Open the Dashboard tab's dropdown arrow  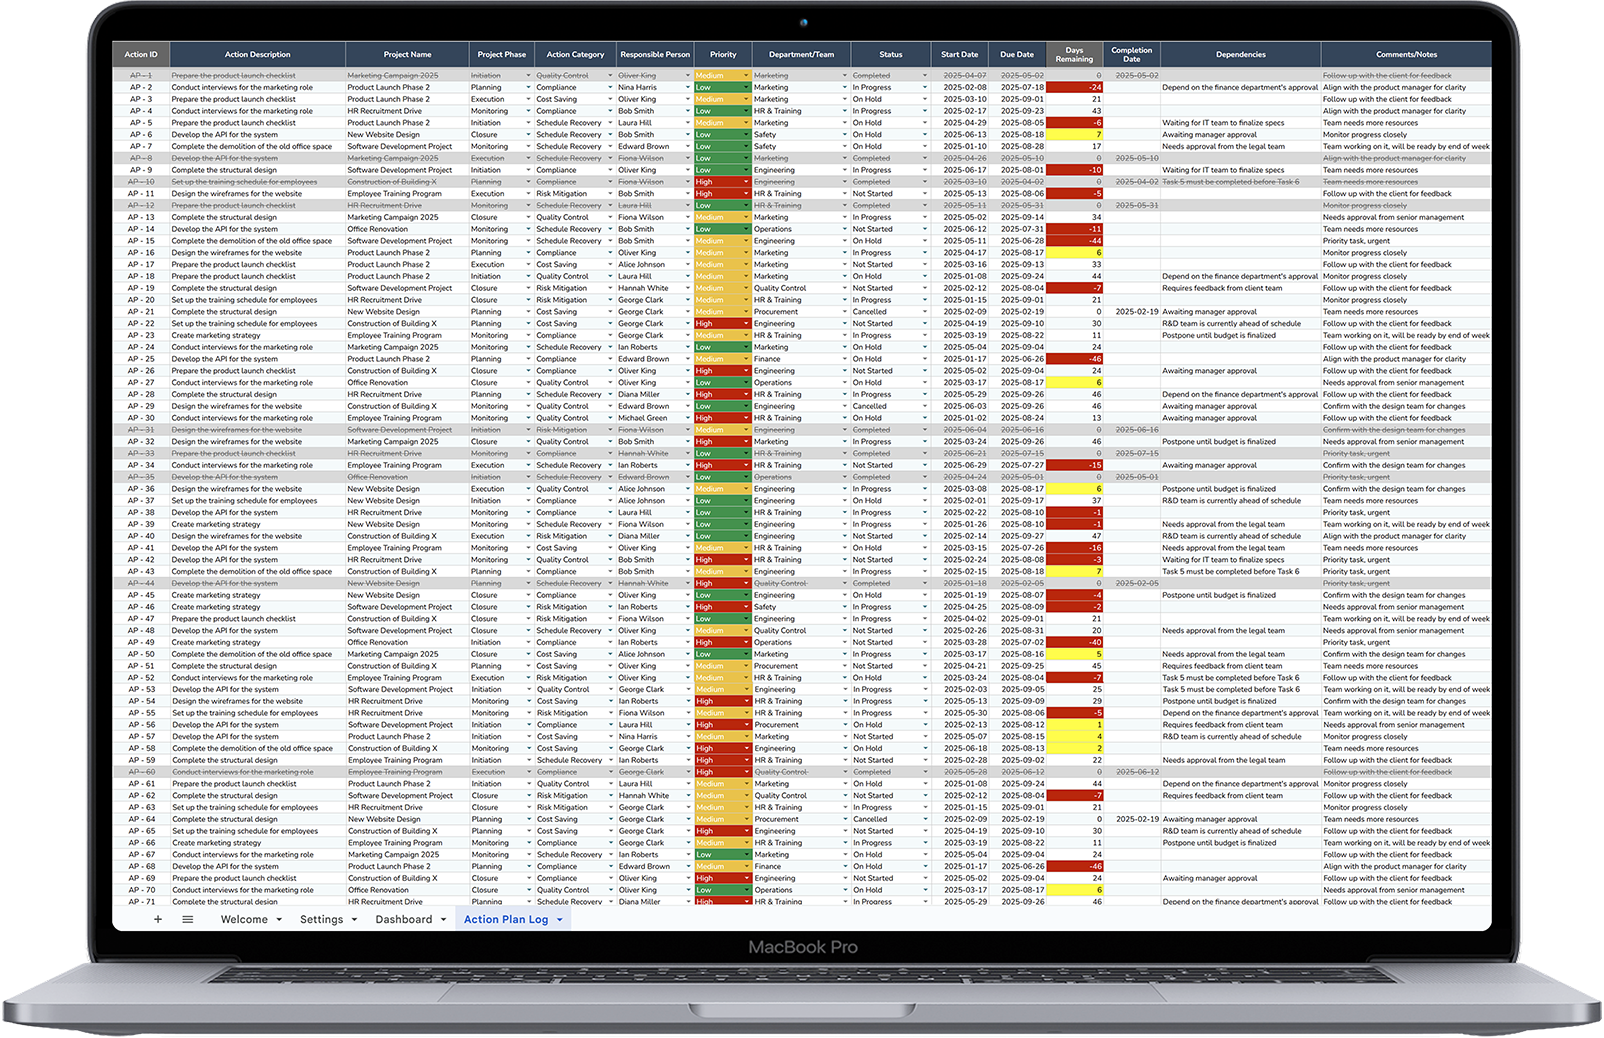tap(443, 920)
